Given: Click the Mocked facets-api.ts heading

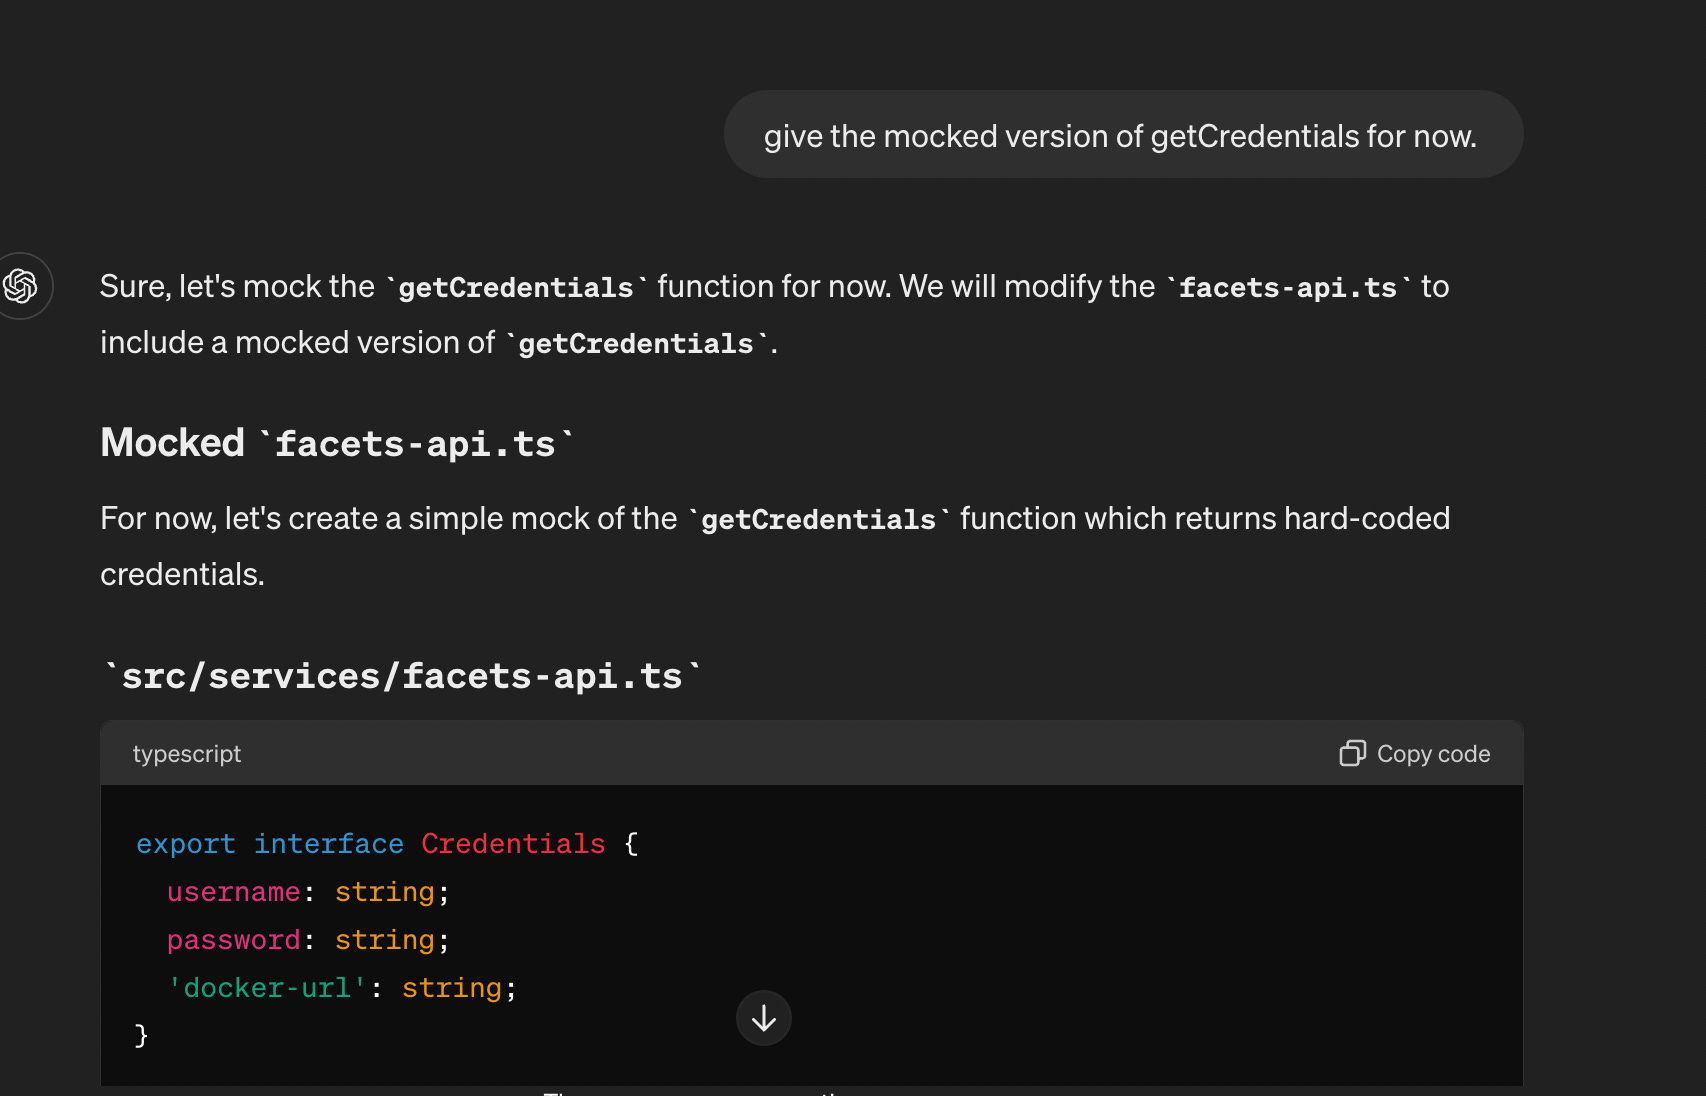Looking at the screenshot, I should [336, 442].
